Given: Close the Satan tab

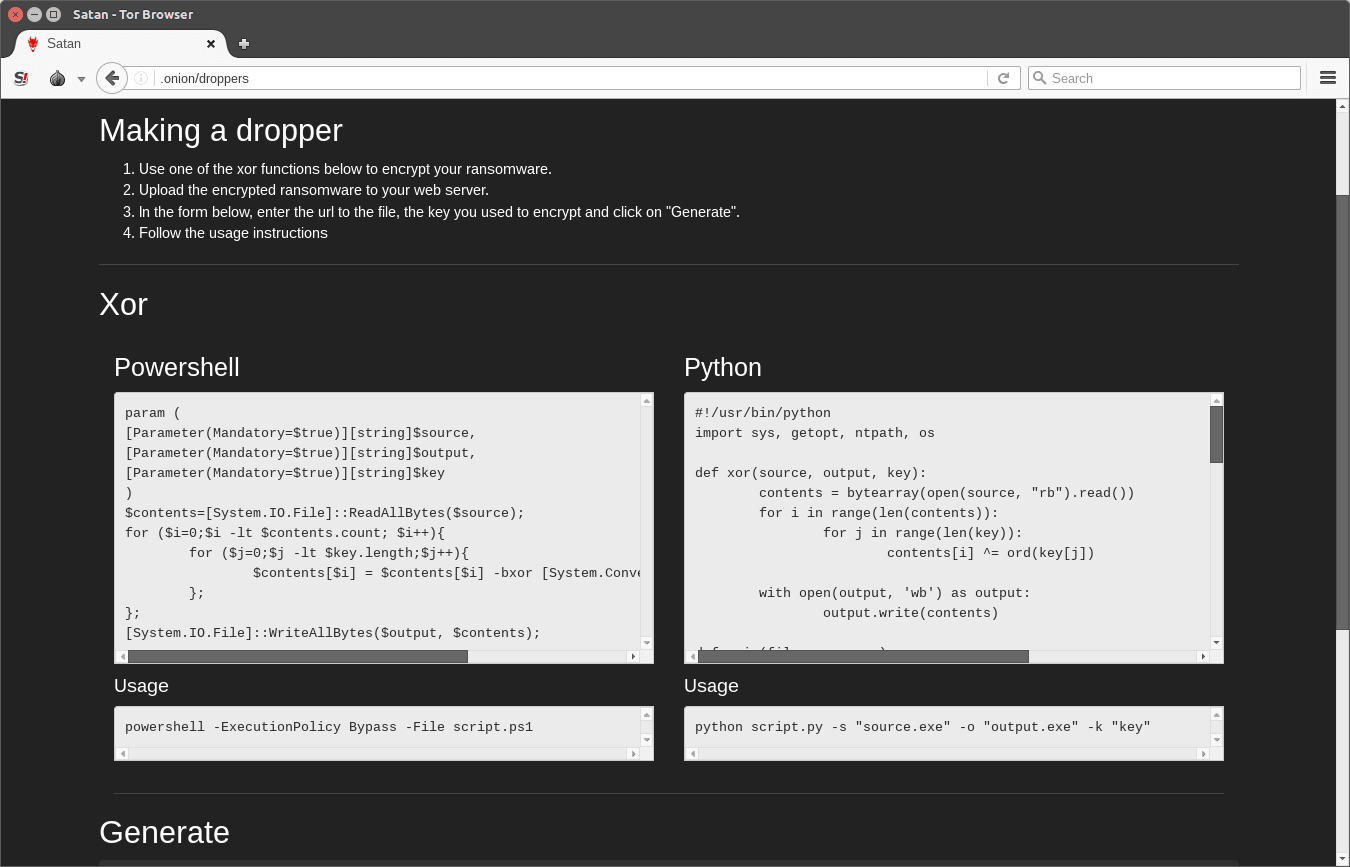Looking at the screenshot, I should pyautogui.click(x=211, y=44).
